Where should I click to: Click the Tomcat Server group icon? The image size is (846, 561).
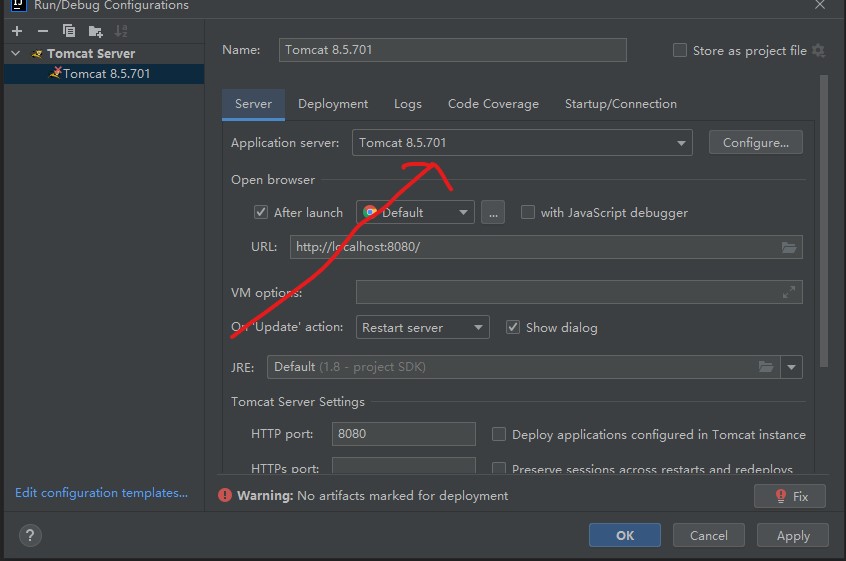[x=37, y=53]
